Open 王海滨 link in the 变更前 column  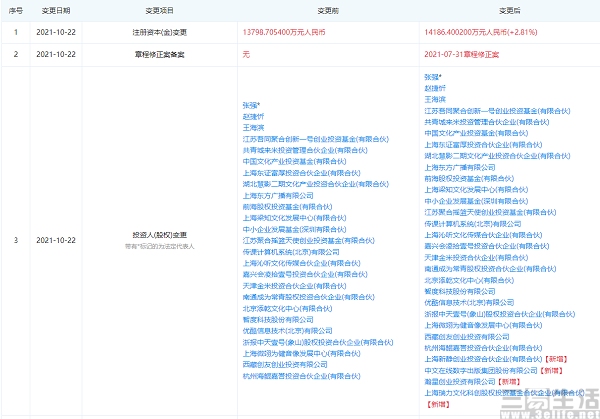(x=256, y=126)
